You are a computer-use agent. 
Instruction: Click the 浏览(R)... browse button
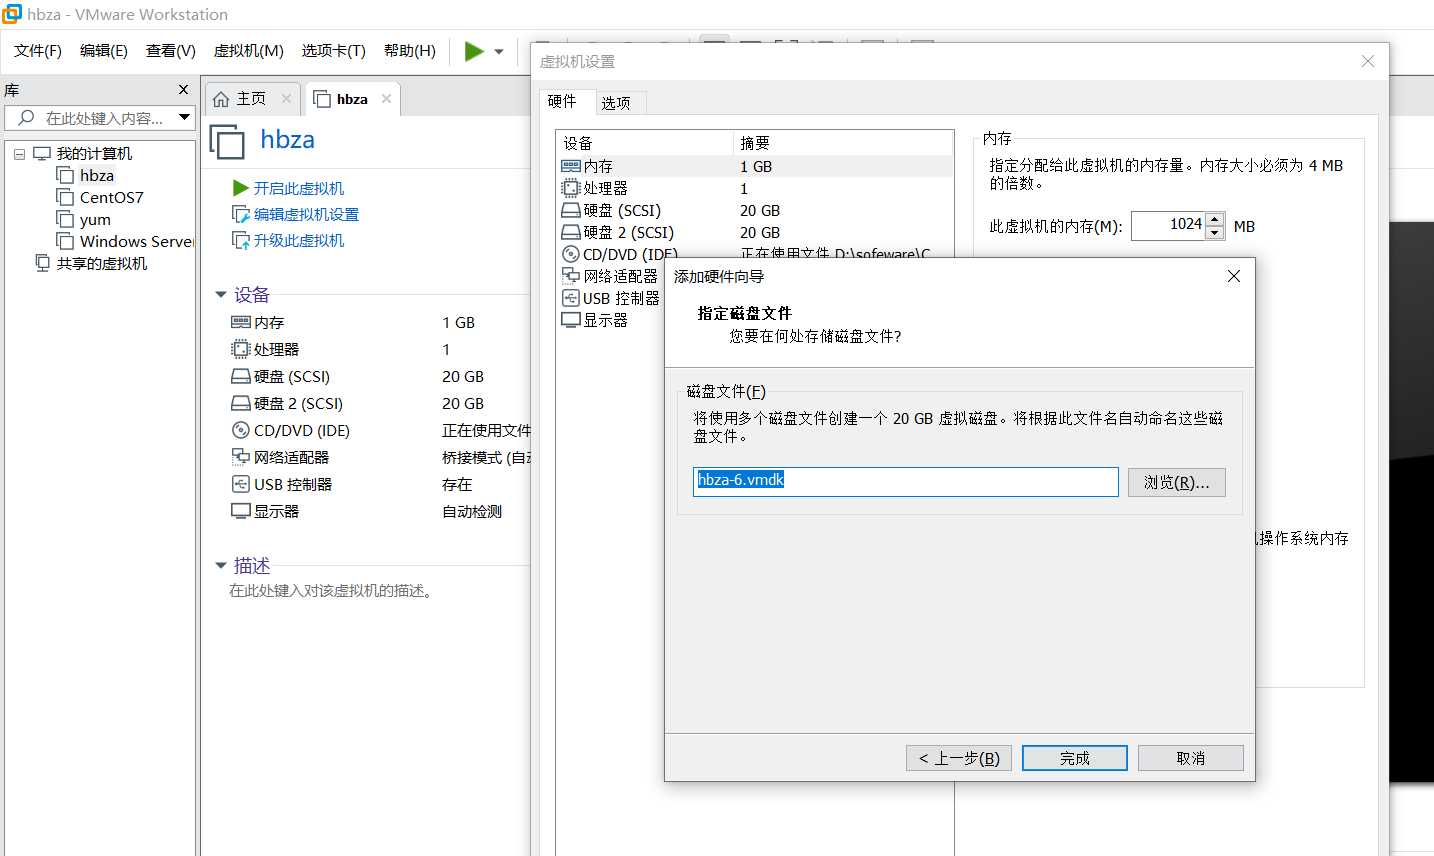click(x=1177, y=482)
